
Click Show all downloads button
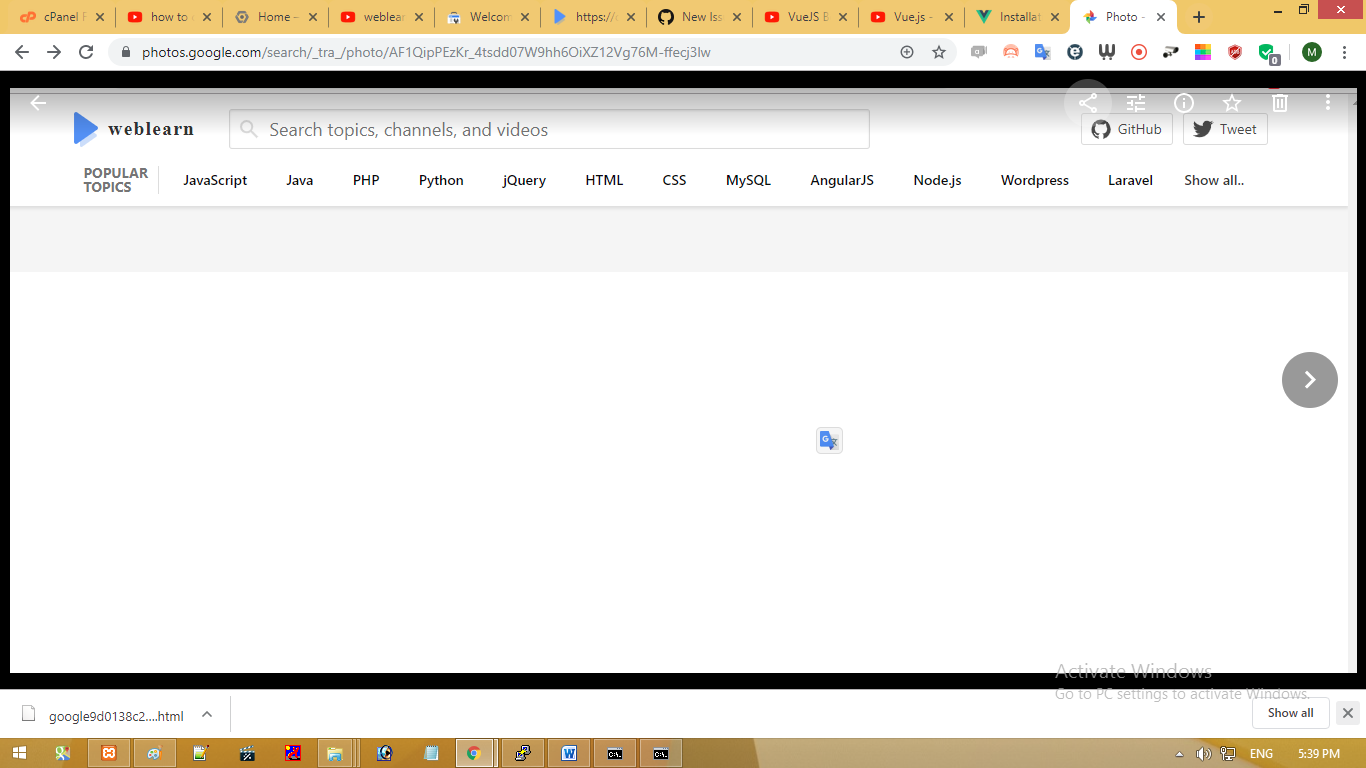click(x=1291, y=713)
